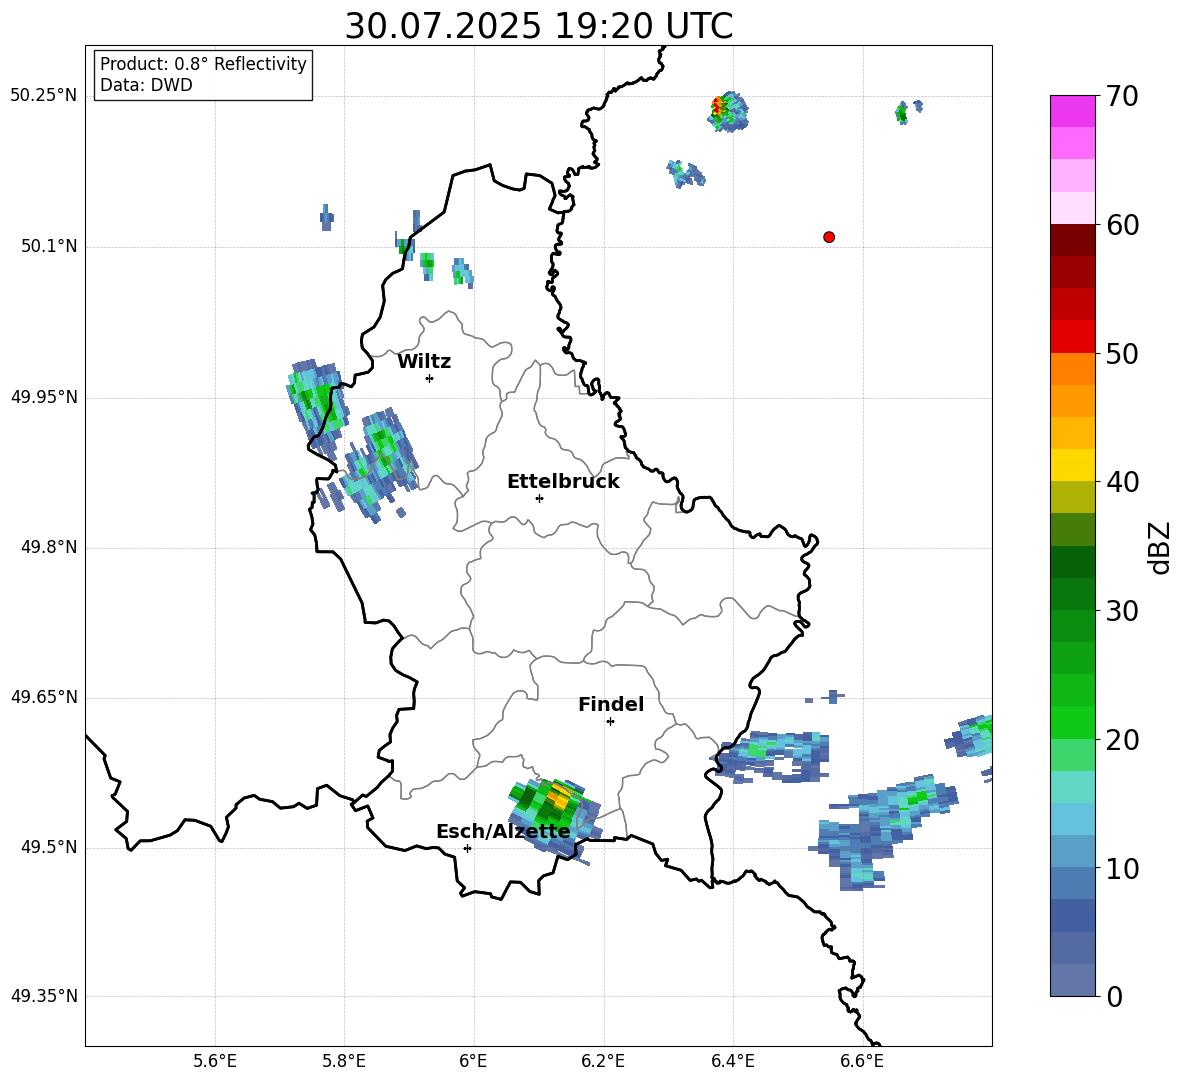The width and height of the screenshot is (1184, 1081).
Task: Click the Findel station cross marker
Action: coord(610,722)
